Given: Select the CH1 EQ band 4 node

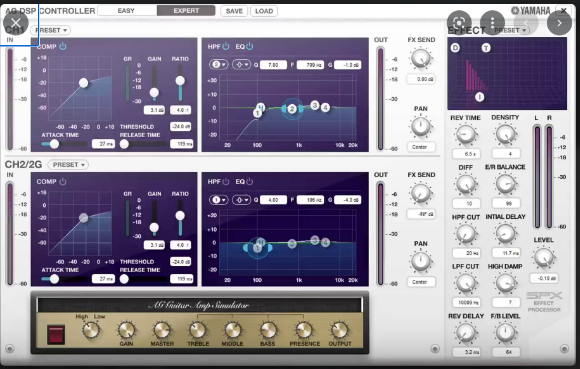Looking at the screenshot, I should coord(325,108).
